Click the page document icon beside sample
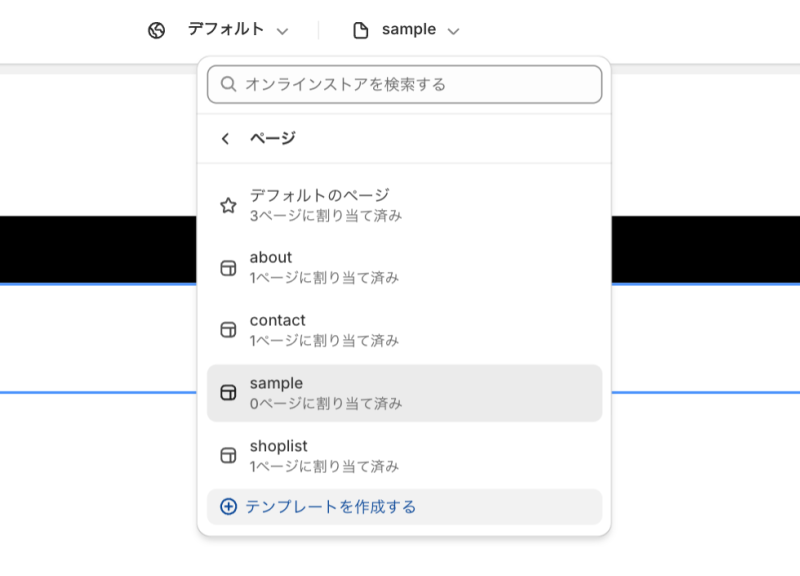800x576 pixels. tap(361, 31)
